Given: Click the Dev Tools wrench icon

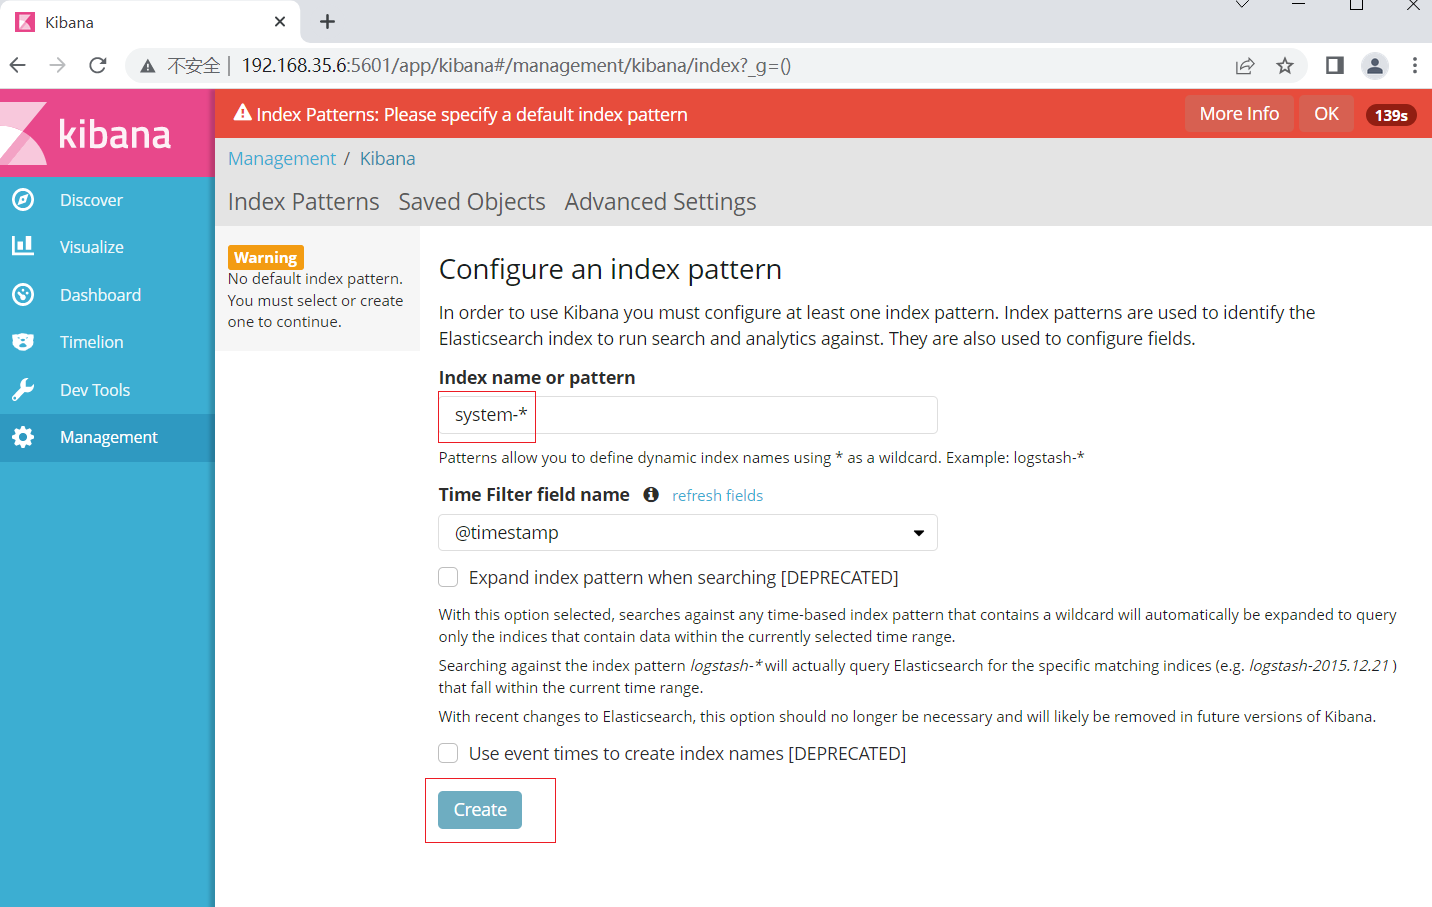Looking at the screenshot, I should (x=23, y=389).
